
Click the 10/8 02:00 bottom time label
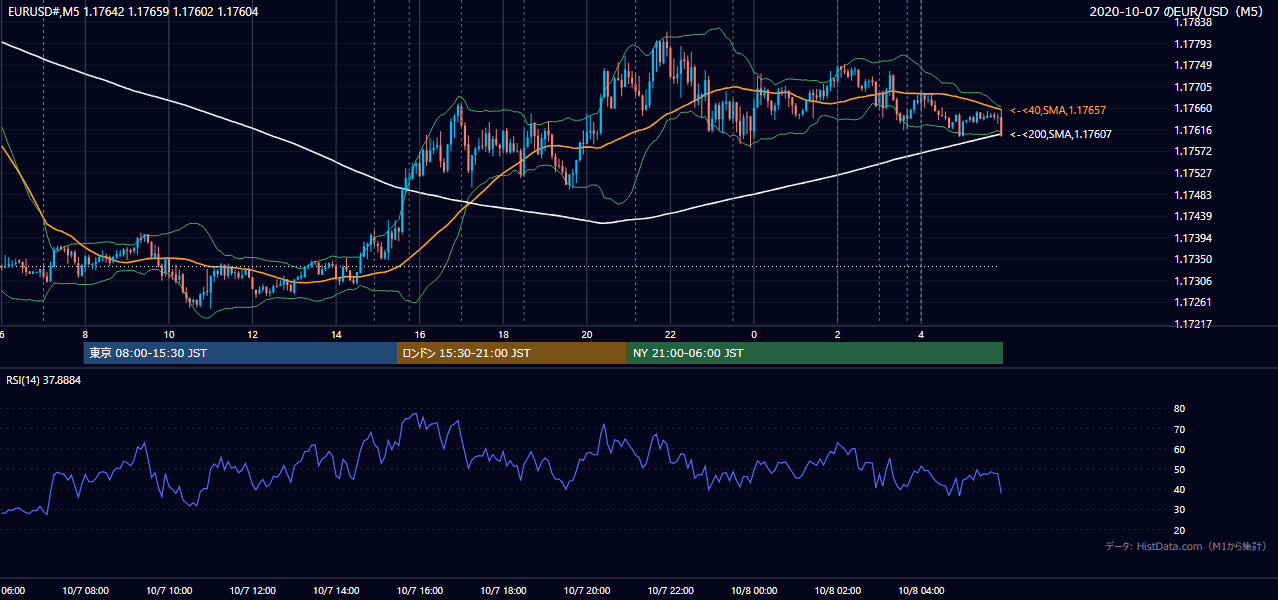(838, 591)
